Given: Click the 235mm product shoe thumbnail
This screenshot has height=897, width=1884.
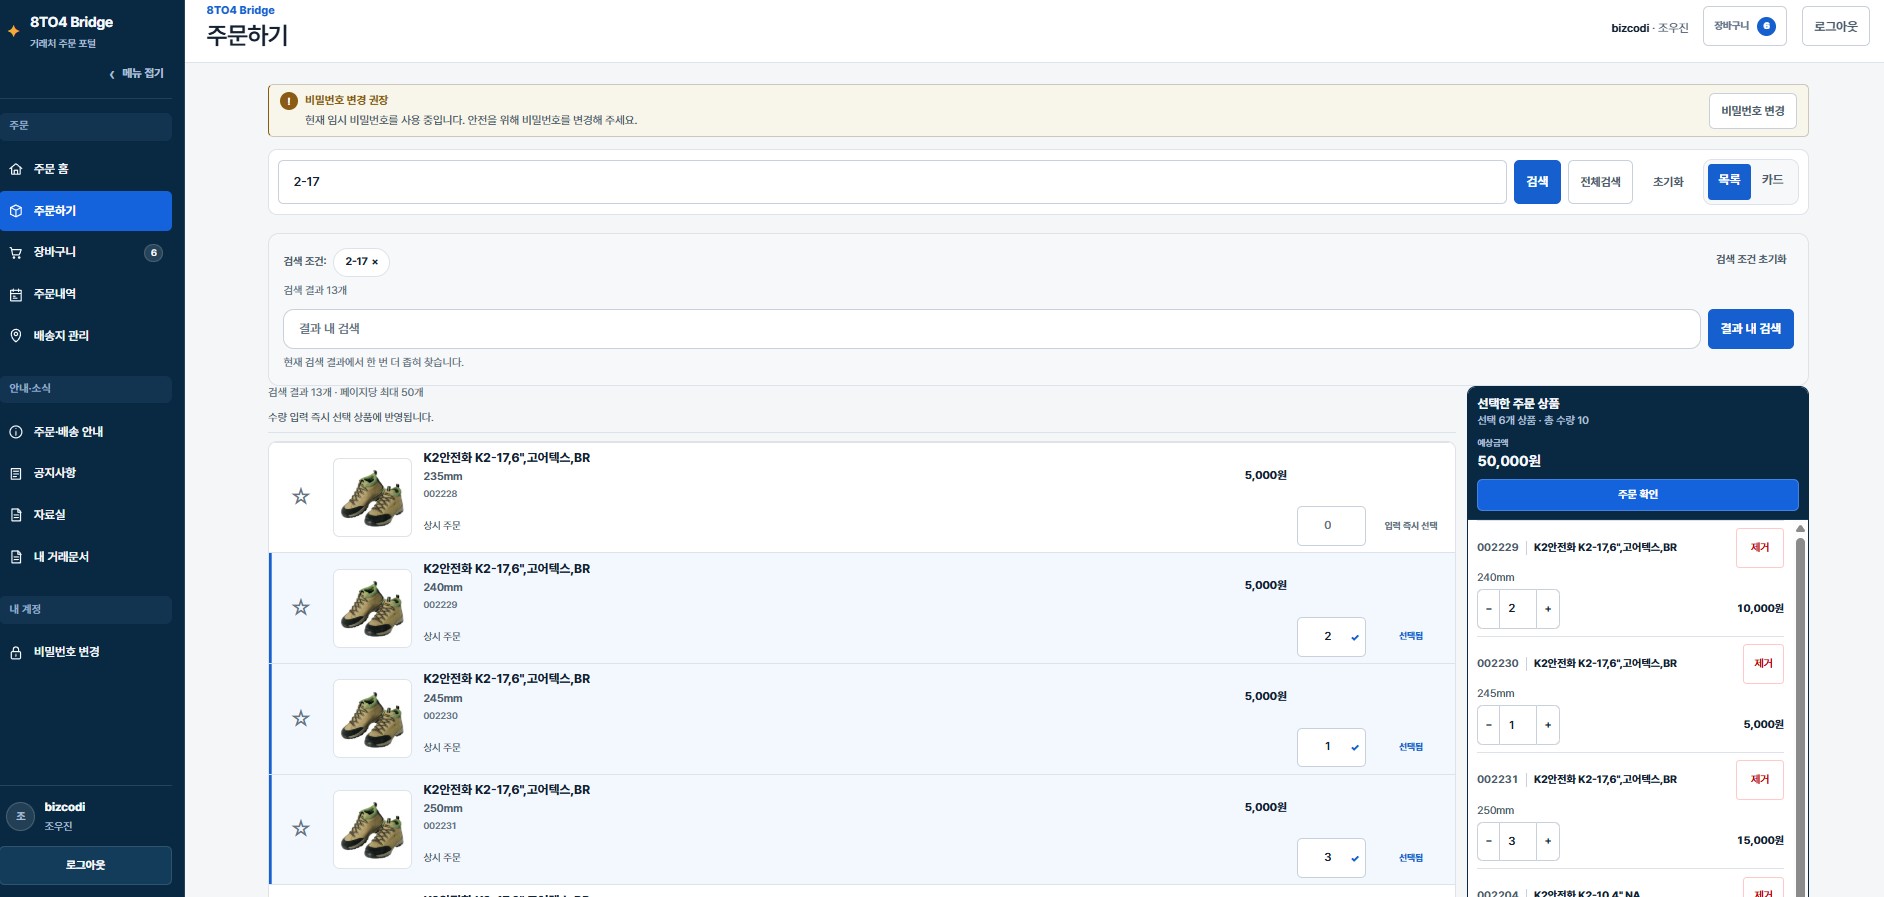Looking at the screenshot, I should 372,497.
